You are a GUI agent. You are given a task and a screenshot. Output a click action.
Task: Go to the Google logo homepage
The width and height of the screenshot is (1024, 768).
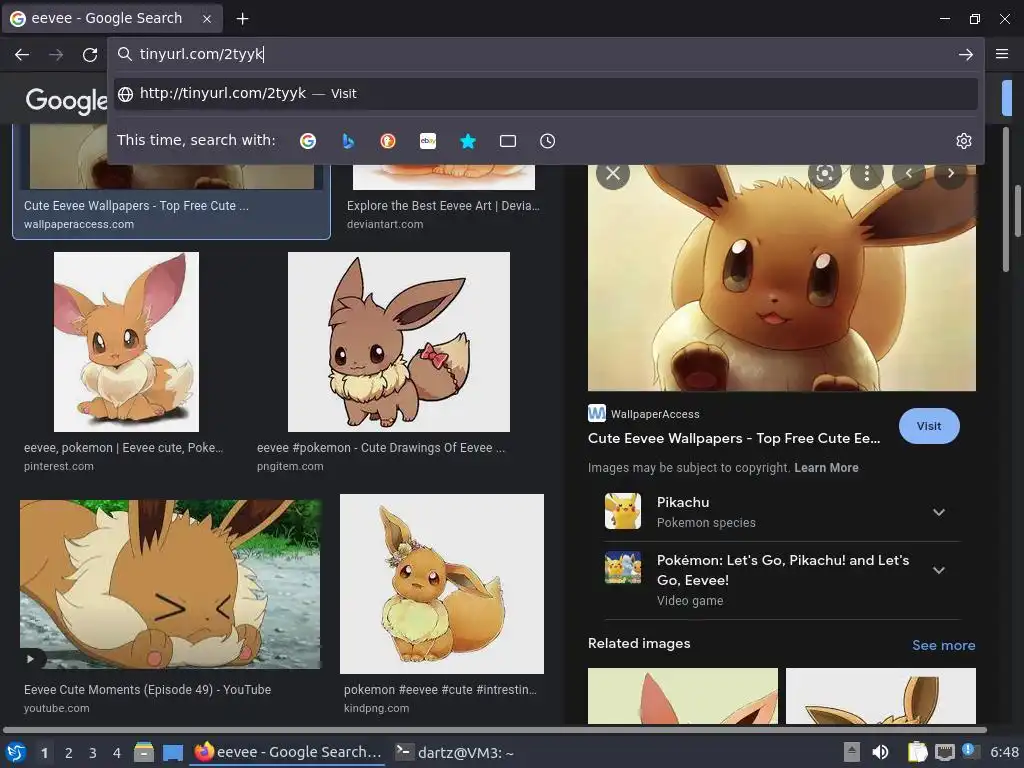(x=65, y=100)
